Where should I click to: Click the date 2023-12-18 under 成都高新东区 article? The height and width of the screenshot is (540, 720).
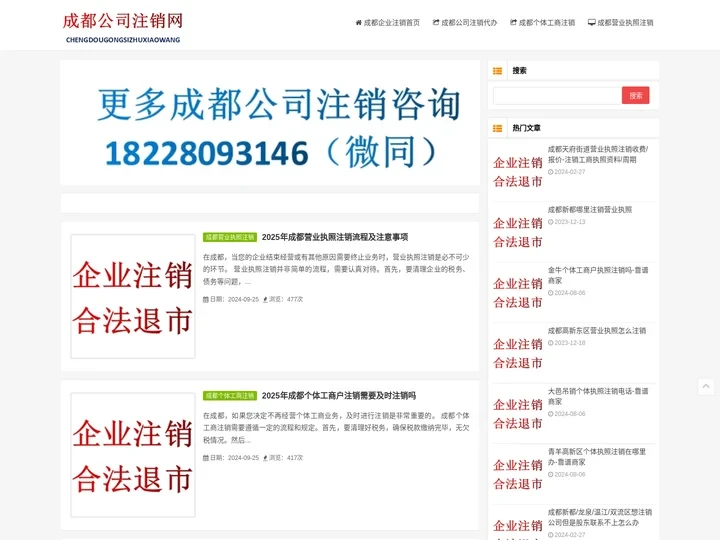click(x=570, y=343)
